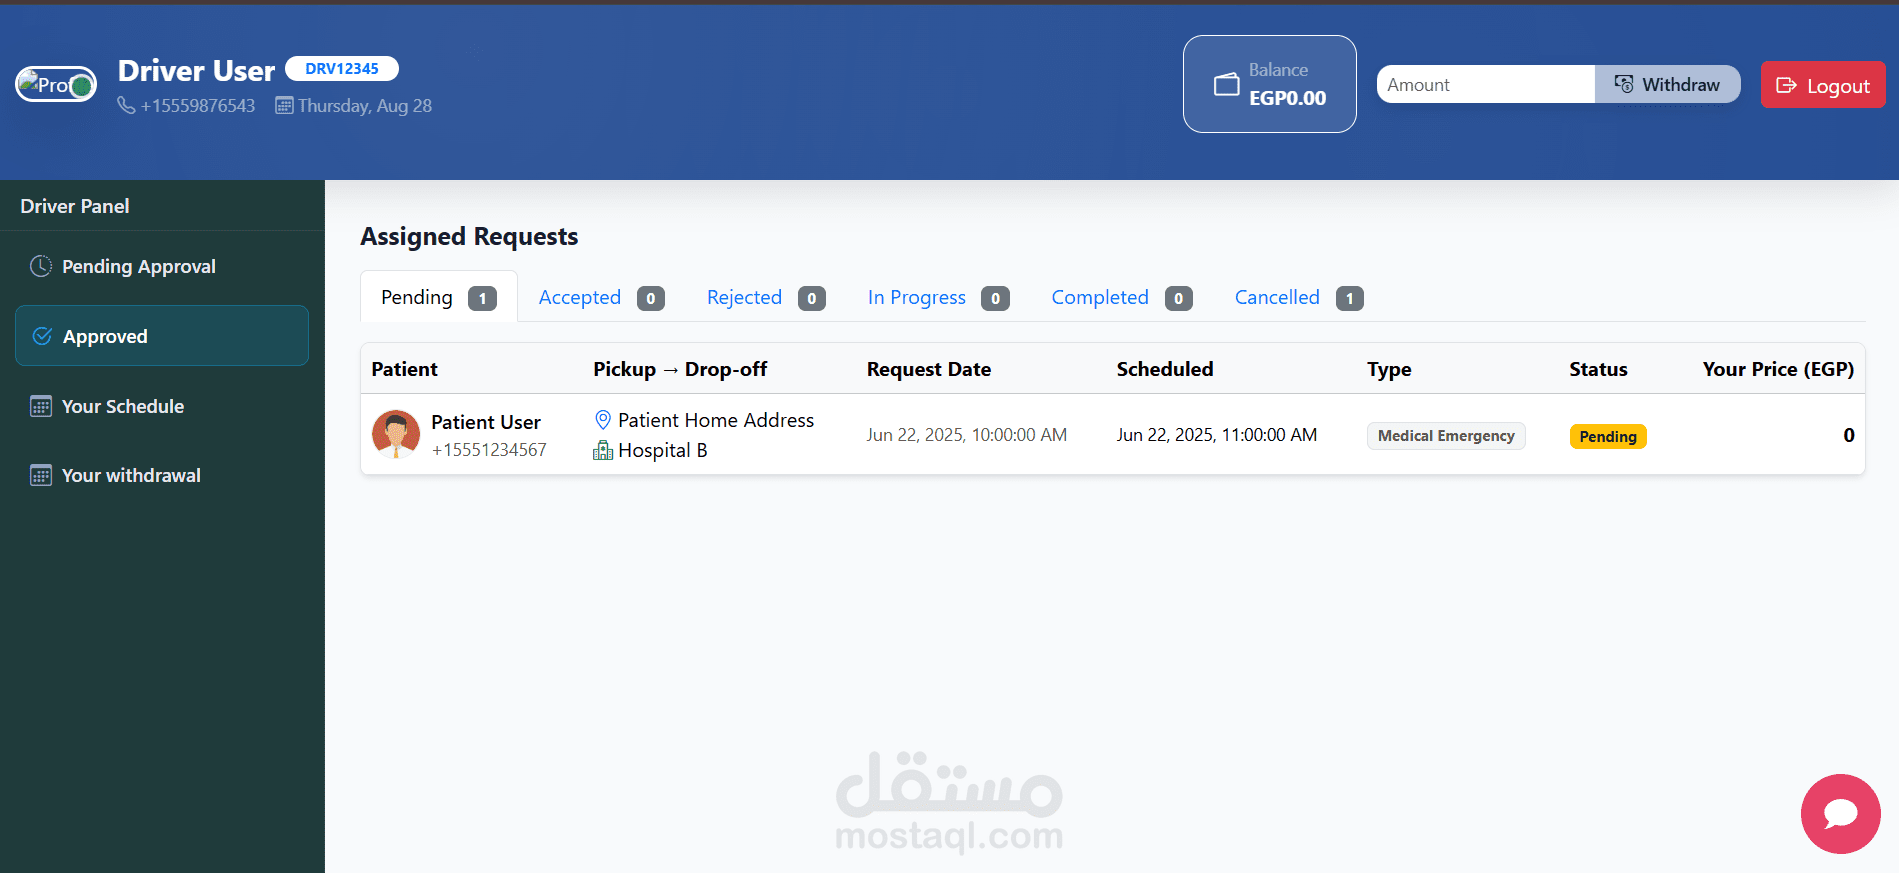
Task: Click the profile picture in header
Action: point(56,85)
